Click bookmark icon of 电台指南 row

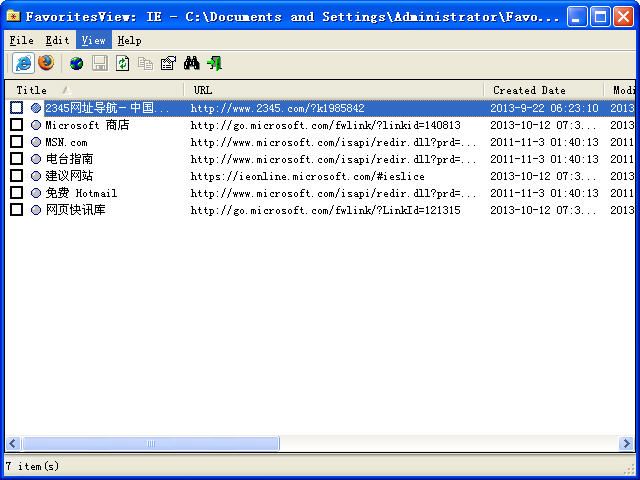36,159
